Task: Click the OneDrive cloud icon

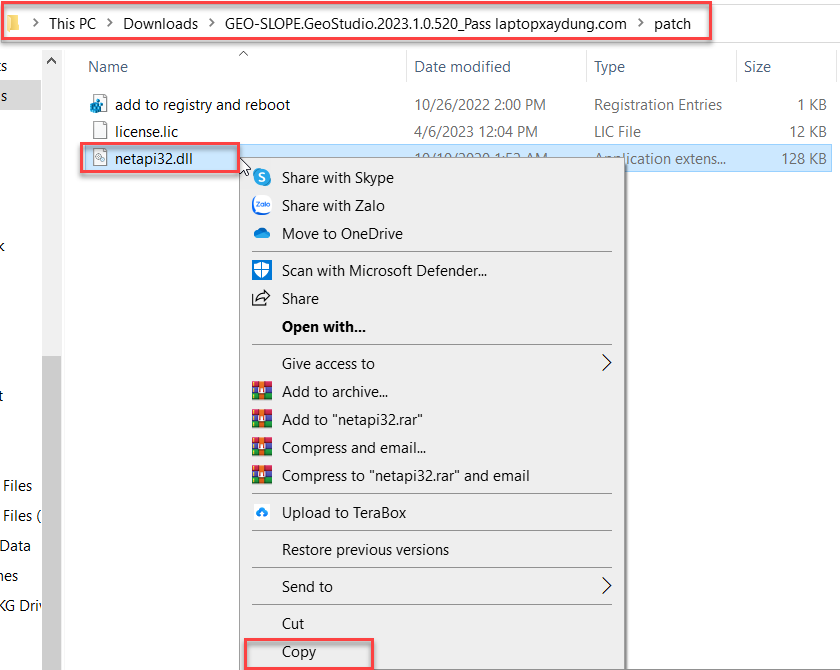Action: [x=262, y=233]
